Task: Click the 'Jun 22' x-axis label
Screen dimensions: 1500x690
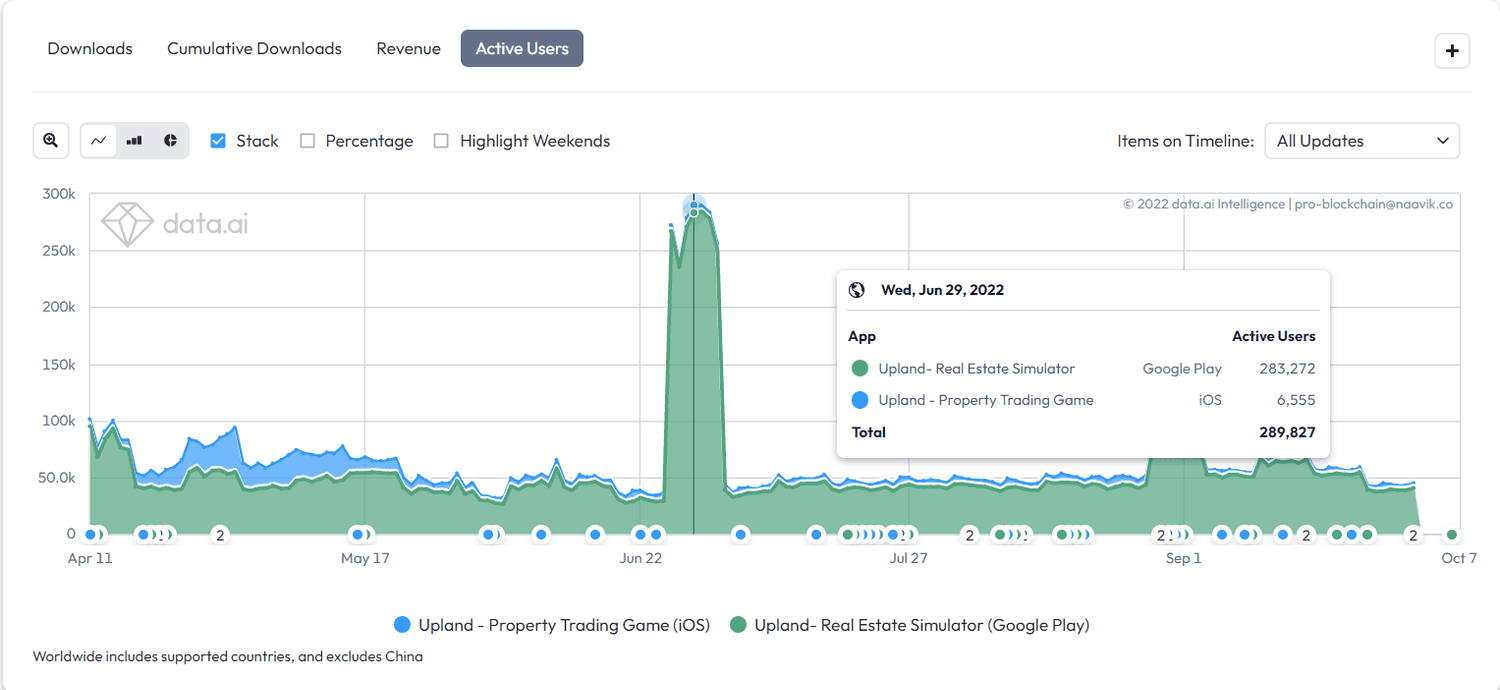Action: [641, 558]
